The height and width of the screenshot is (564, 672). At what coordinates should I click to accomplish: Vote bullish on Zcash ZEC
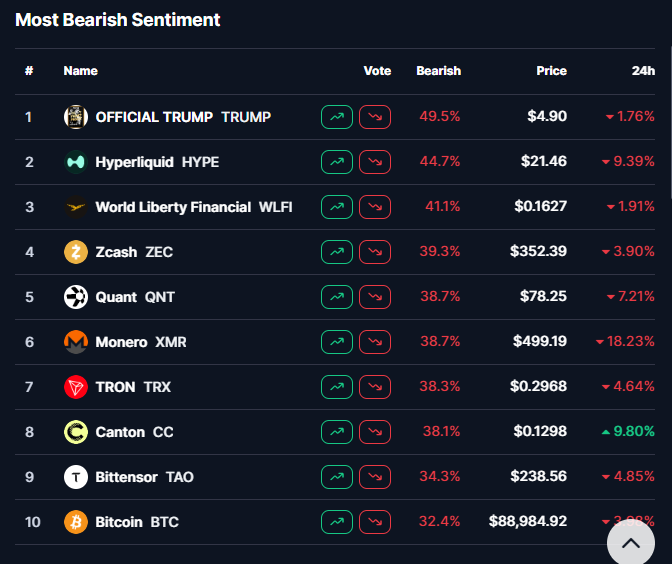[337, 252]
